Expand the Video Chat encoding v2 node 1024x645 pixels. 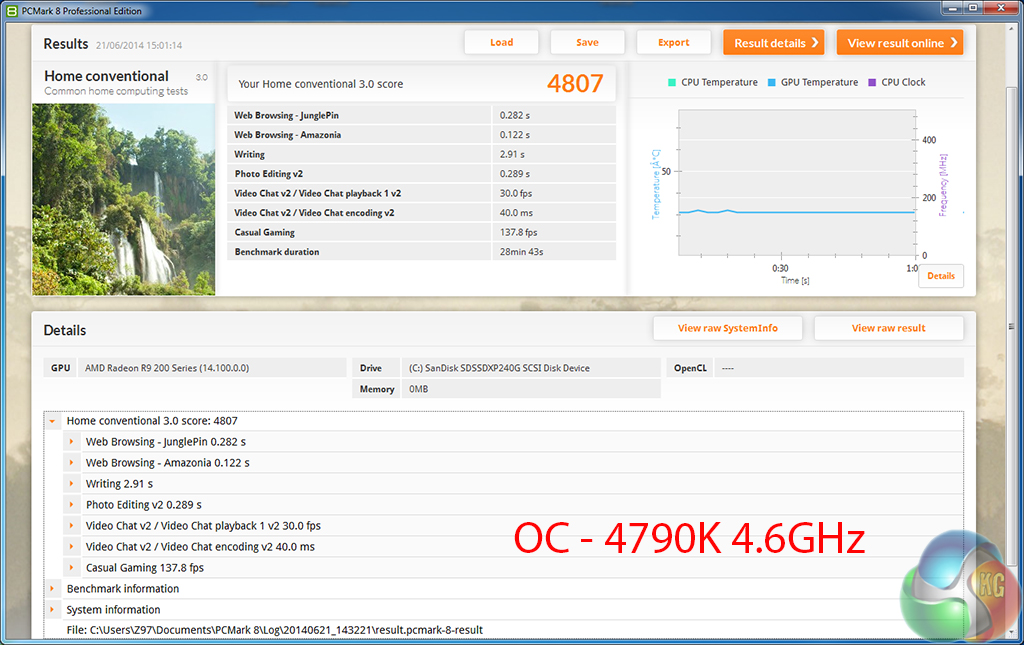71,546
